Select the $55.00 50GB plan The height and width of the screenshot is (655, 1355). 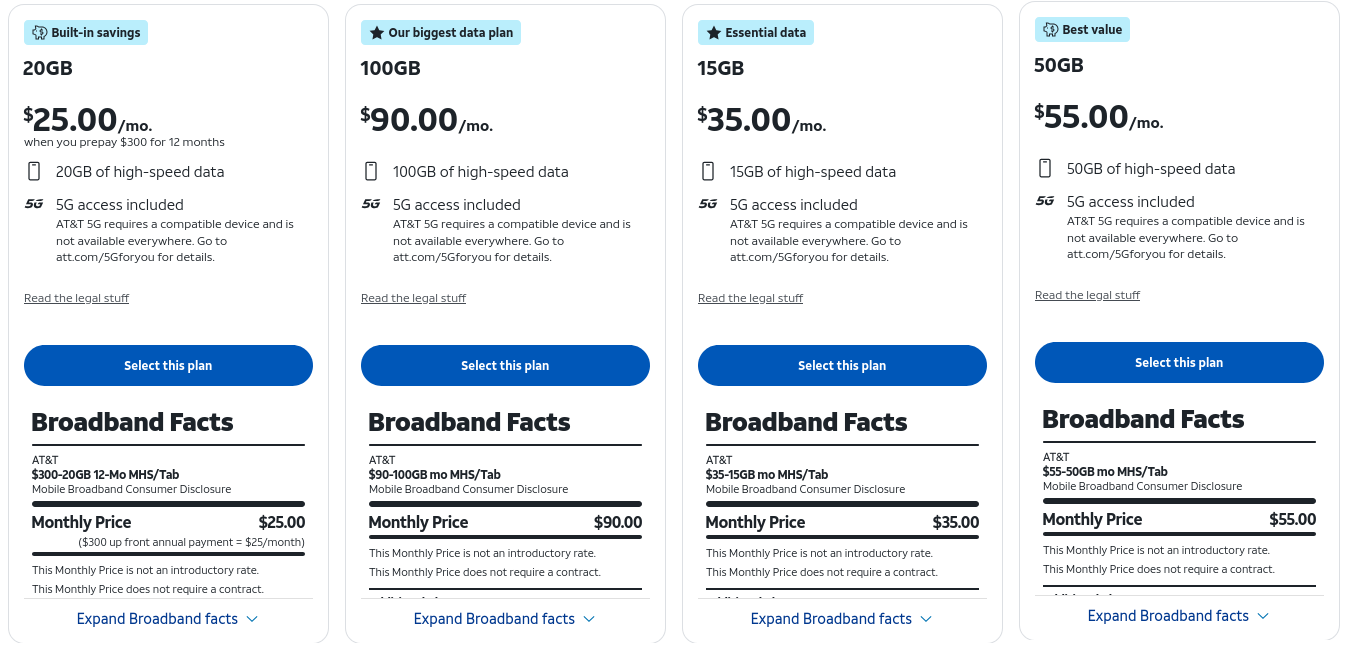pos(1179,363)
